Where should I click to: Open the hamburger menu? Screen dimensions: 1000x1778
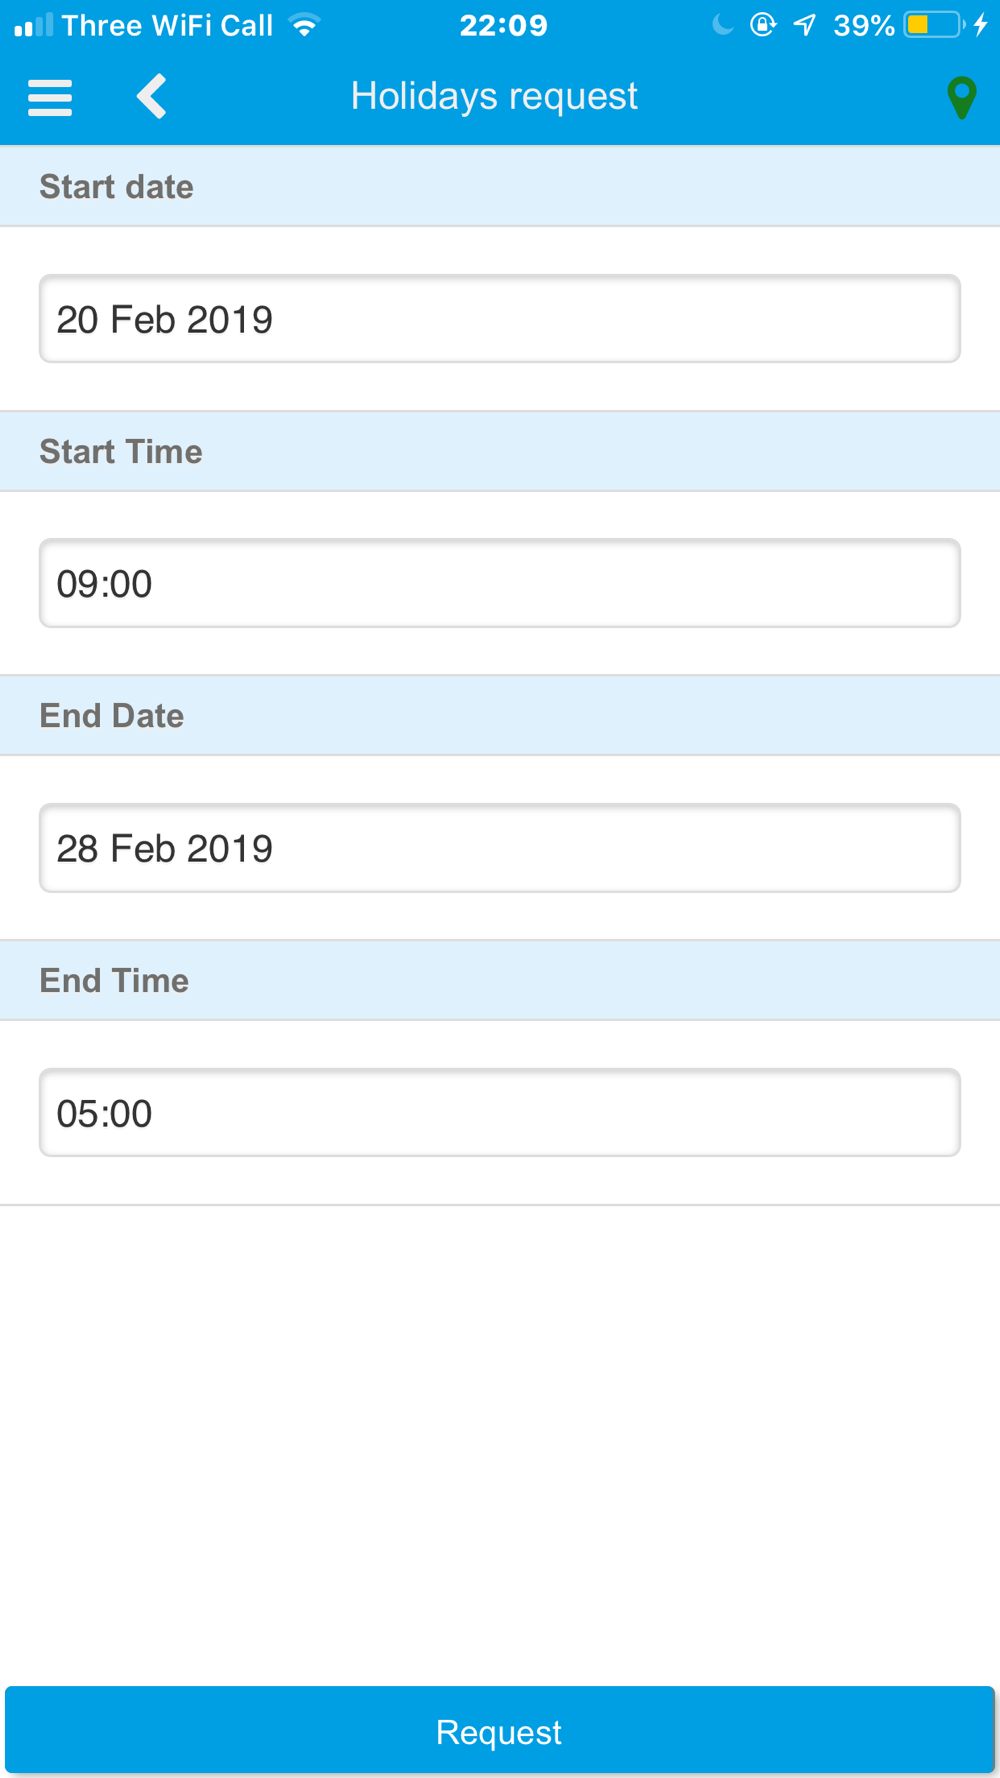[x=50, y=97]
